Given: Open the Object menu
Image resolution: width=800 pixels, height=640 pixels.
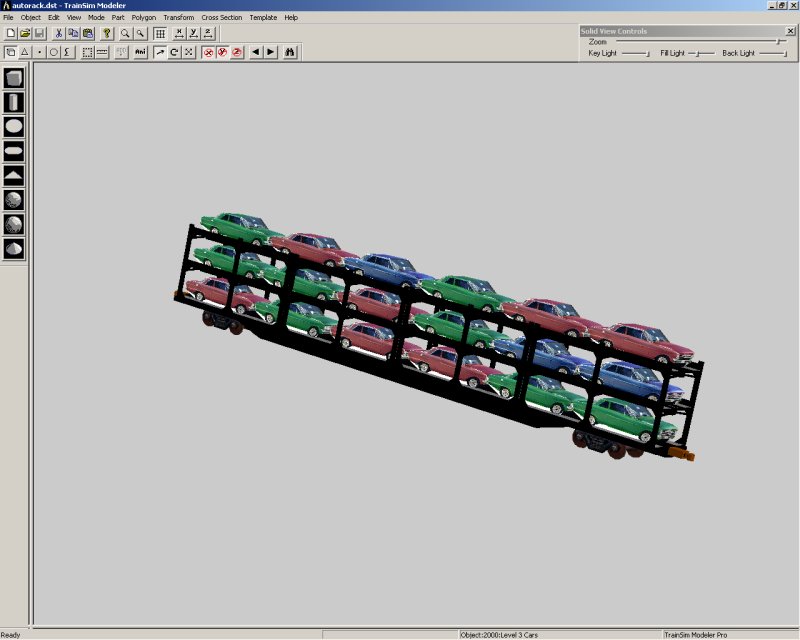Looking at the screenshot, I should tap(31, 17).
